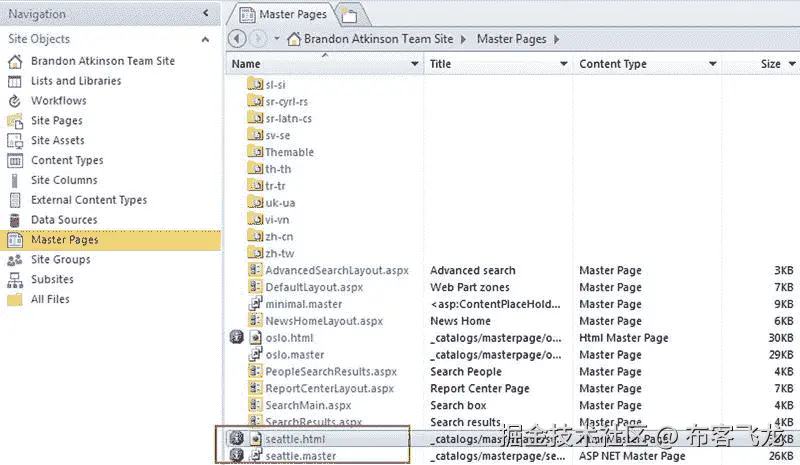This screenshot has height=465, width=800.
Task: Click Brandon Atkinson Team Site breadcrumb link
Action: [379, 39]
